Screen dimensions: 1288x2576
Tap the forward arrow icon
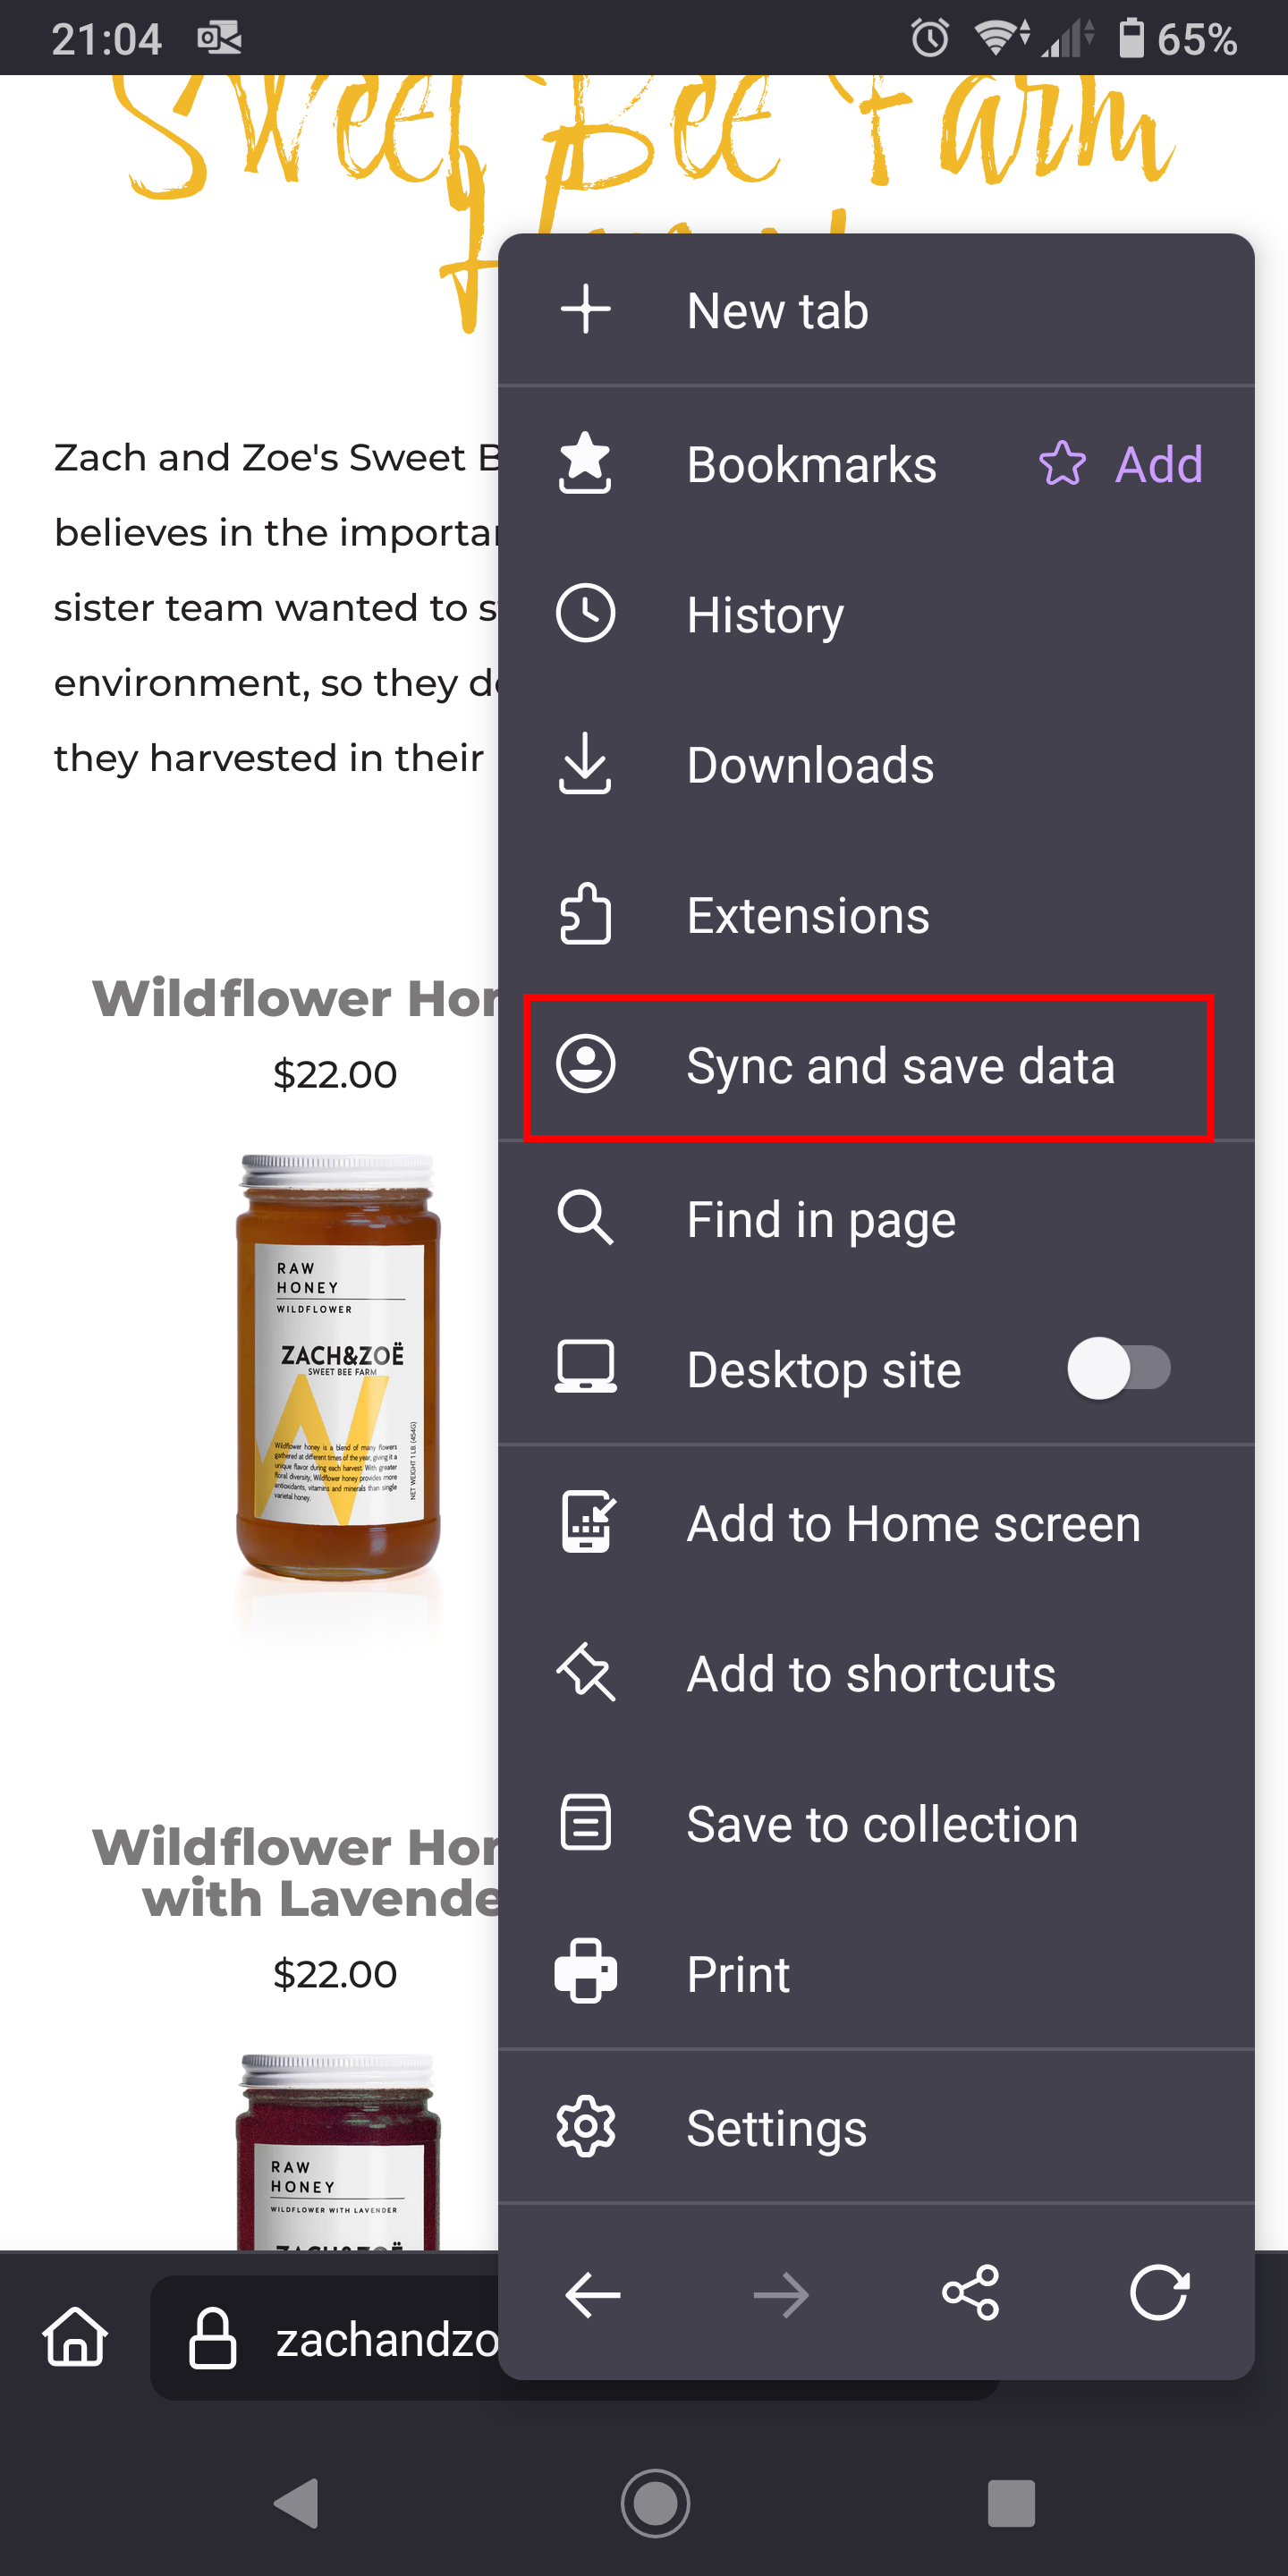pos(781,2294)
